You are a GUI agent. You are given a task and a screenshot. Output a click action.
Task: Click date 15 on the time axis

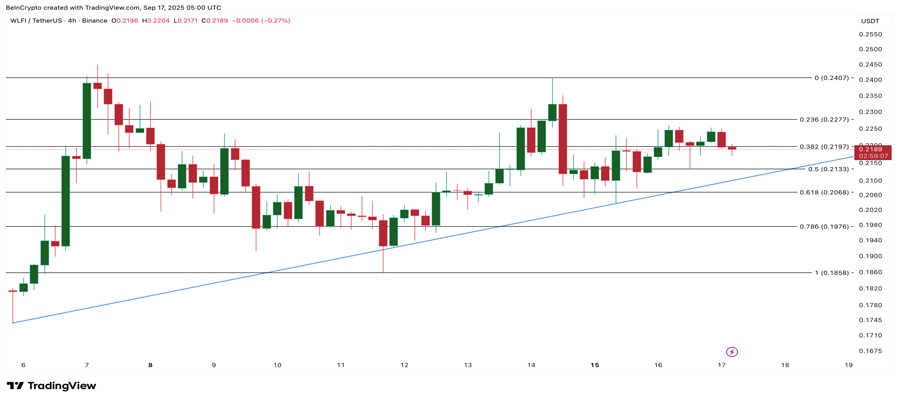pos(595,365)
